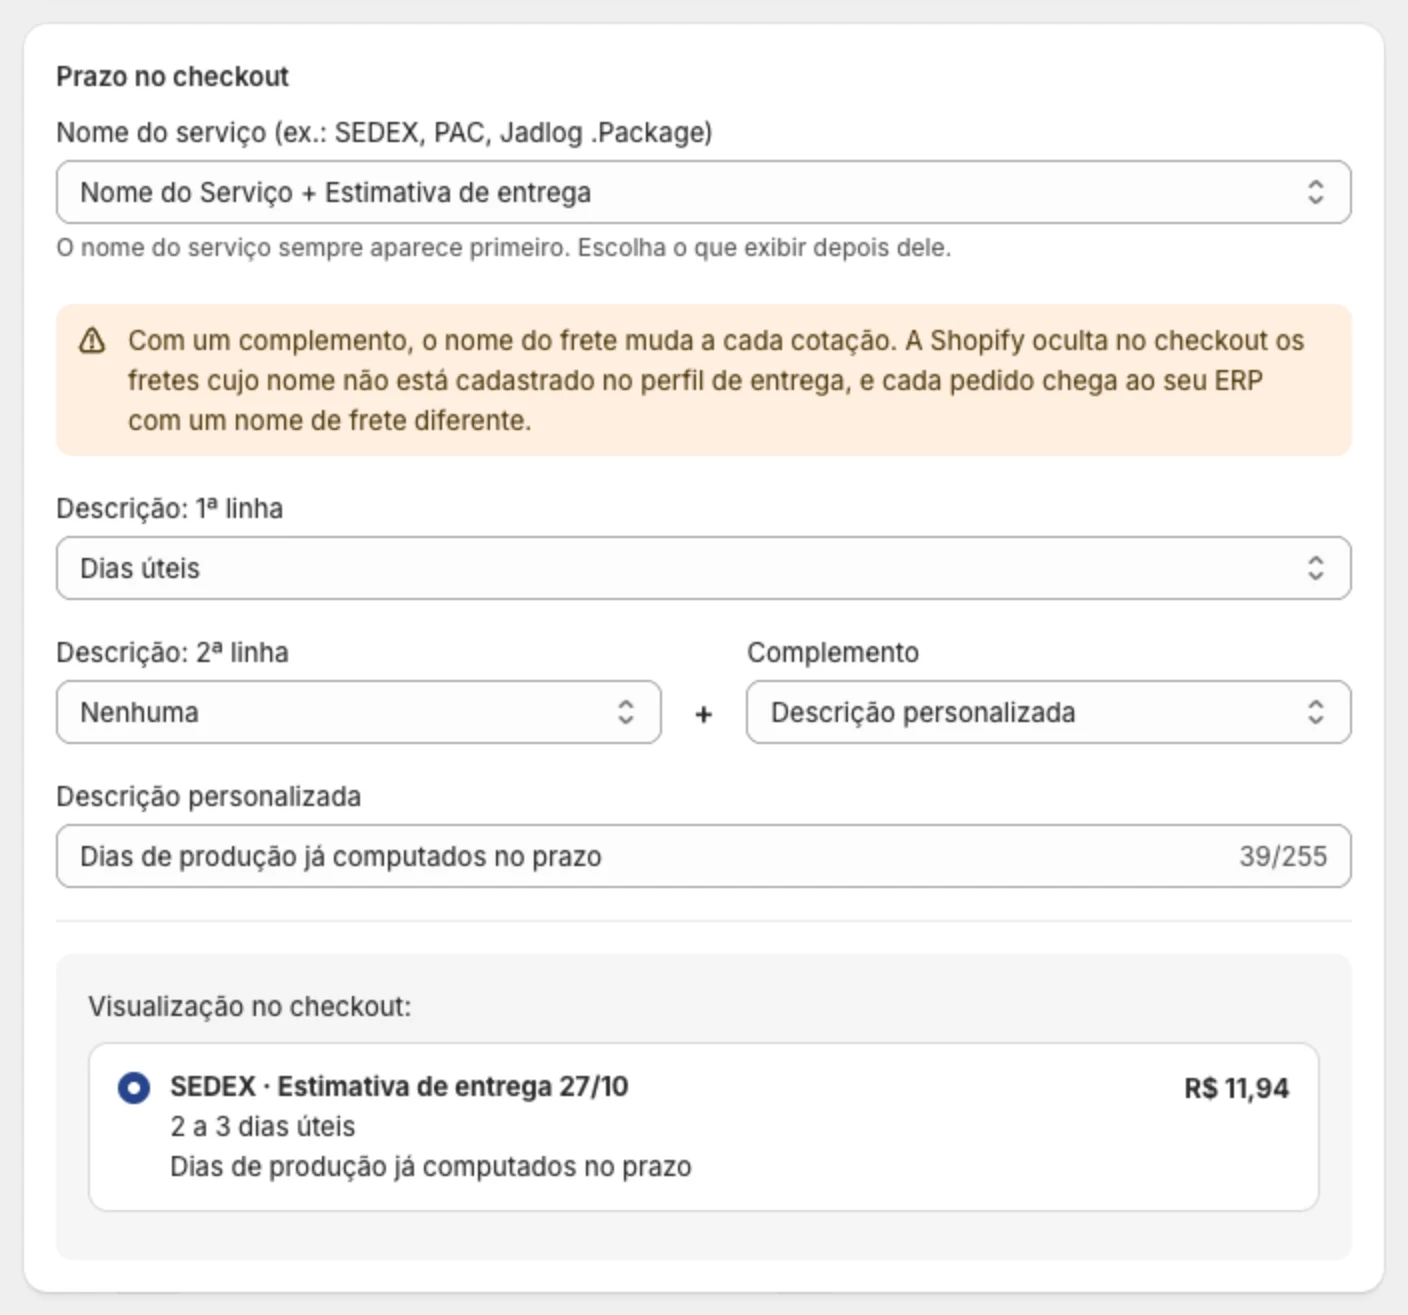The image size is (1408, 1315).
Task: Click the 'Complemento' label
Action: coord(833,653)
